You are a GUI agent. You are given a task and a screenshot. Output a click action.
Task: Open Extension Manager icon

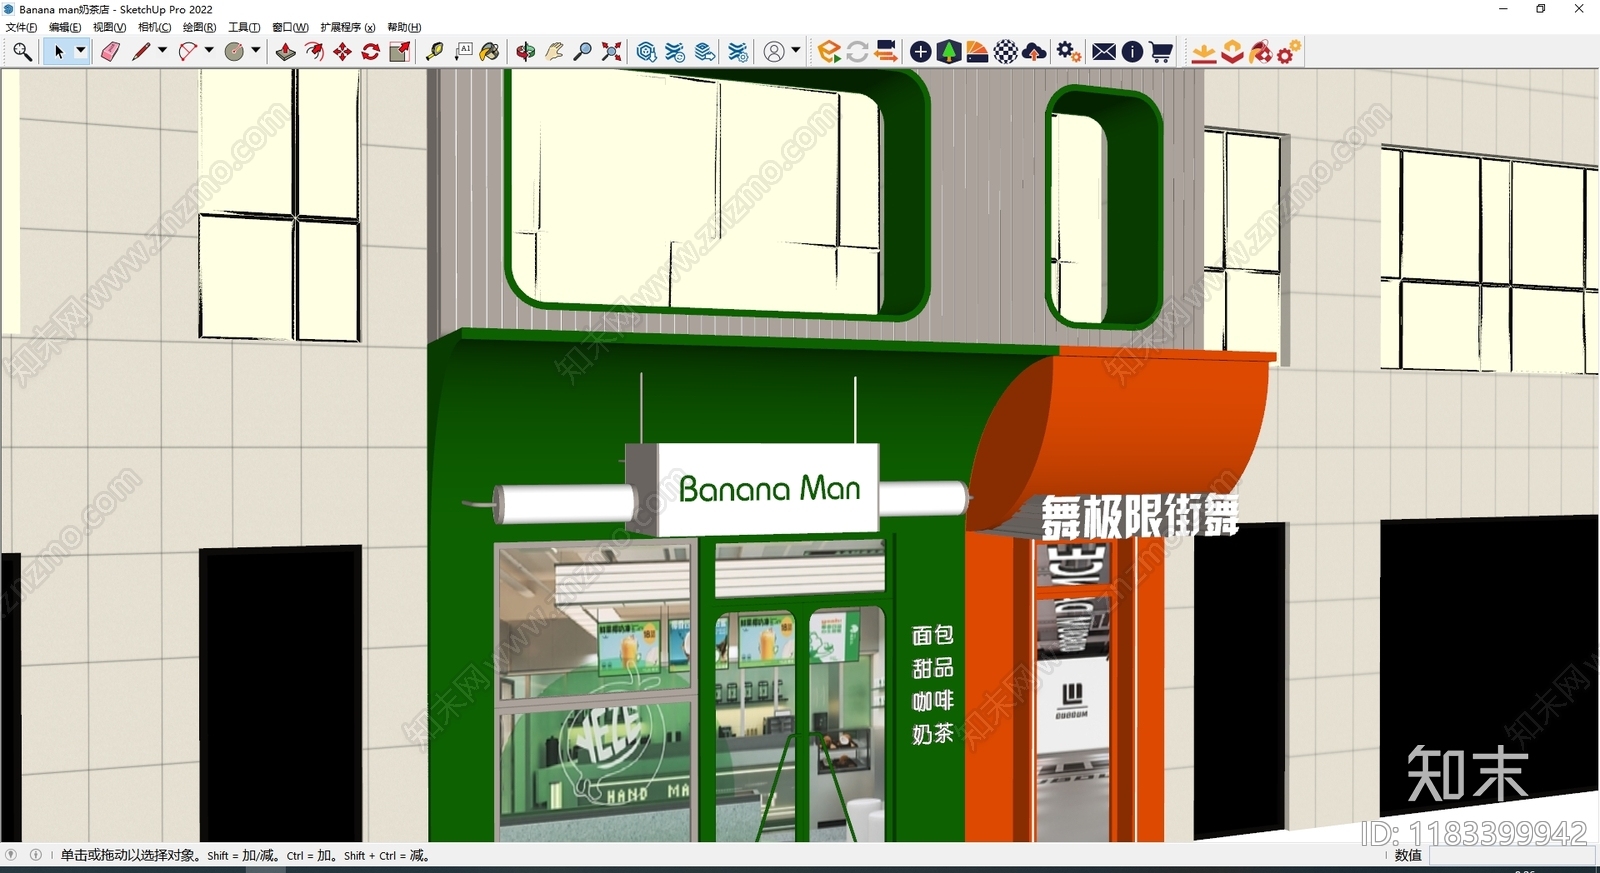tap(738, 52)
